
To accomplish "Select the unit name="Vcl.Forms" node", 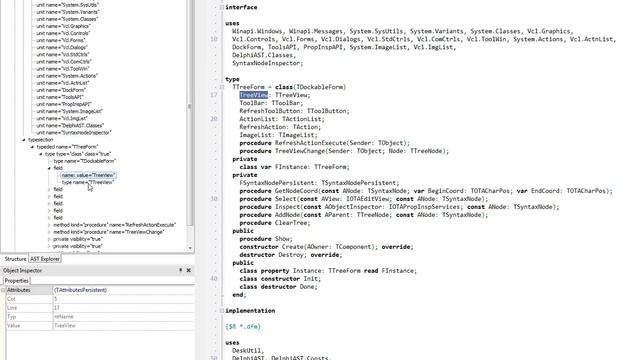I will tap(60, 40).
